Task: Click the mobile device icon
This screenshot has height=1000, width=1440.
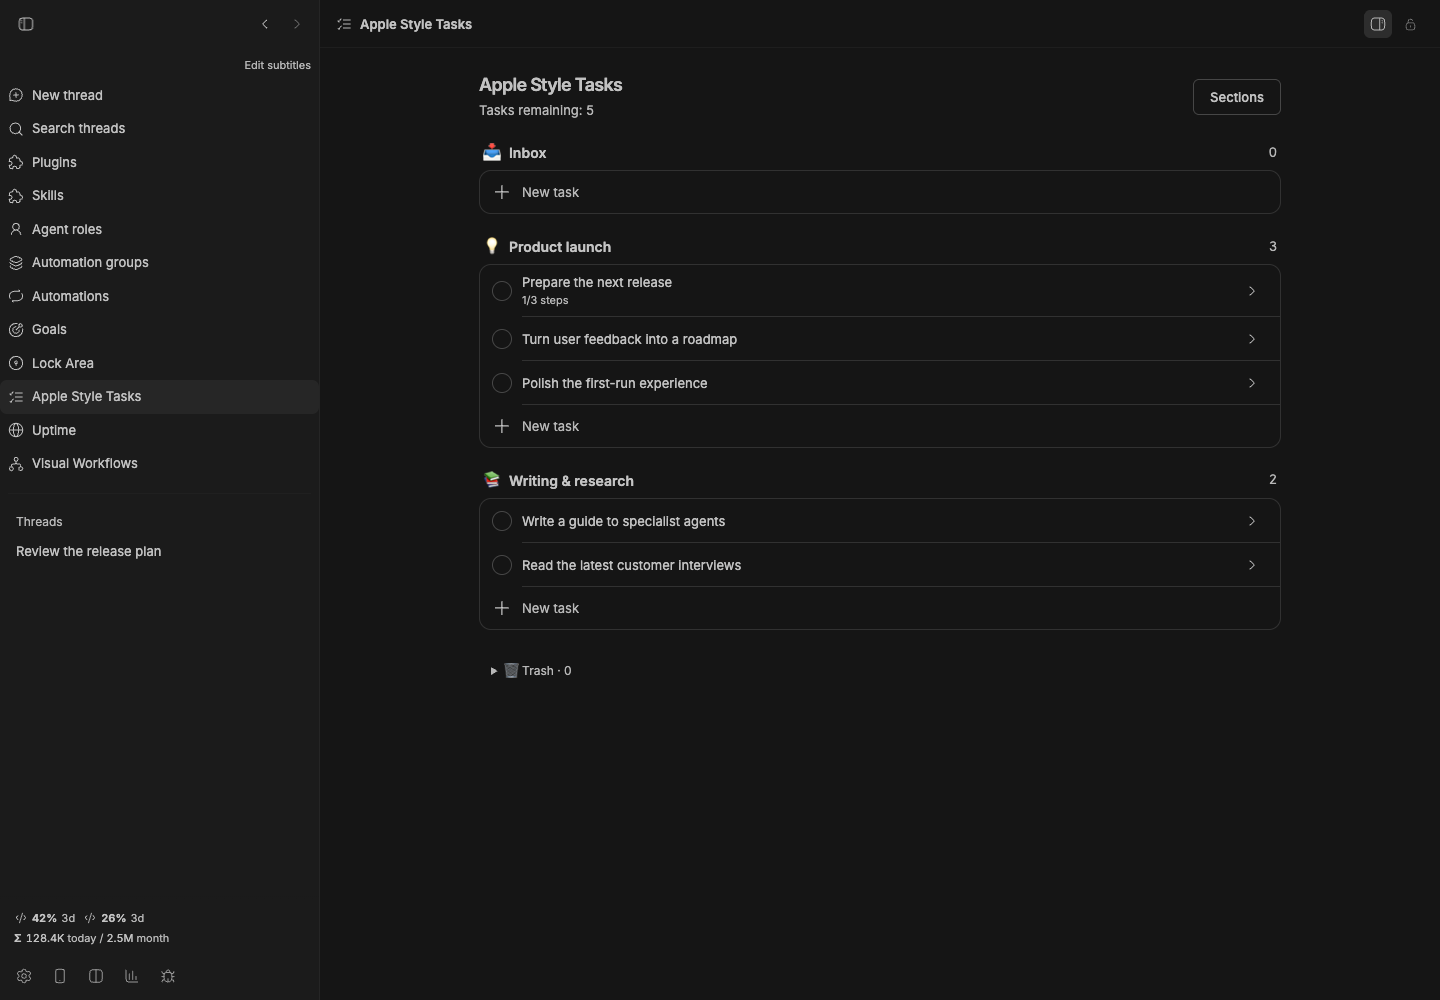Action: pos(60,976)
